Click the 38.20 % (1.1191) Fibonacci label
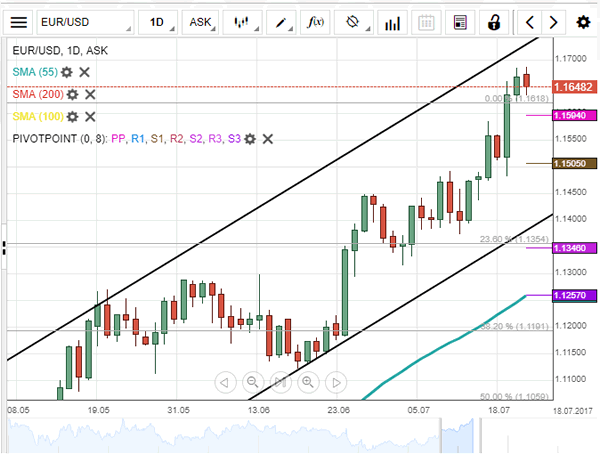 (x=514, y=326)
